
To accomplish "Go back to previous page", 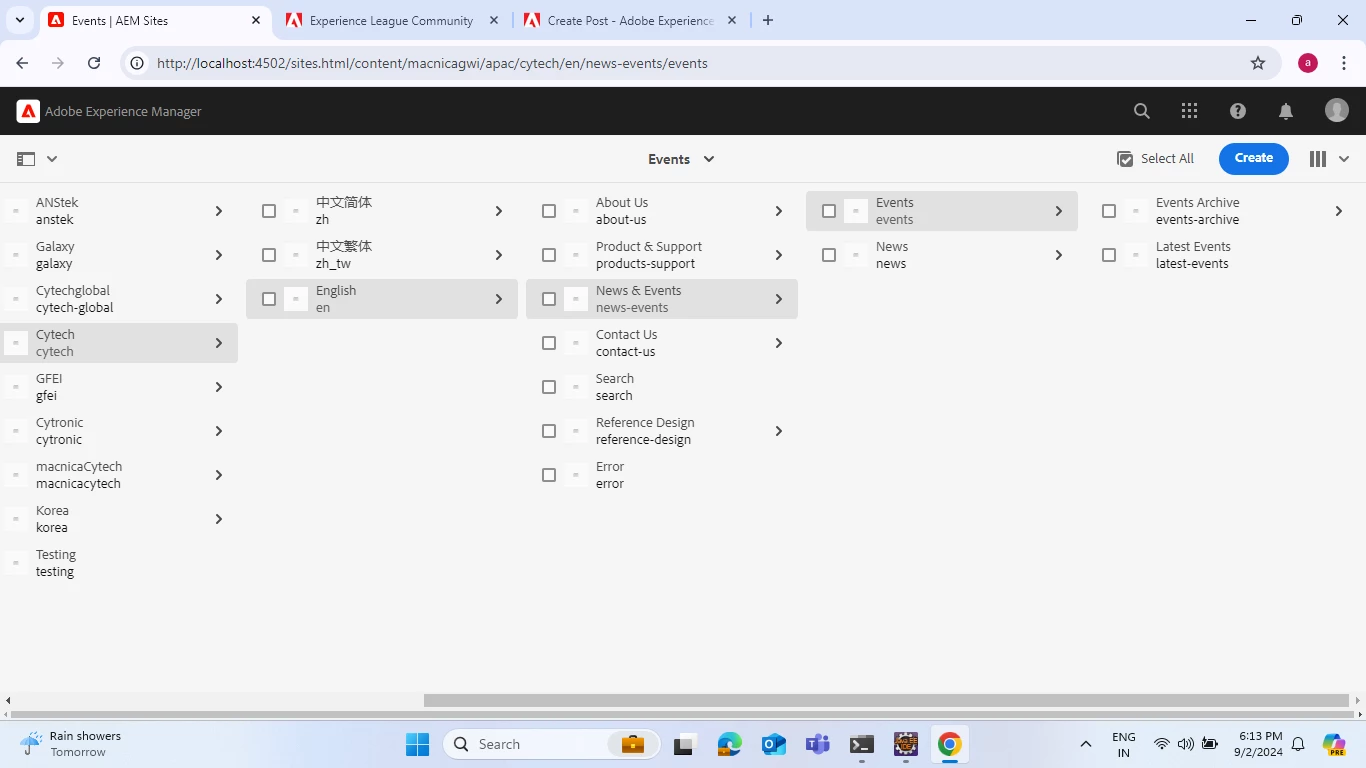I will tap(22, 63).
